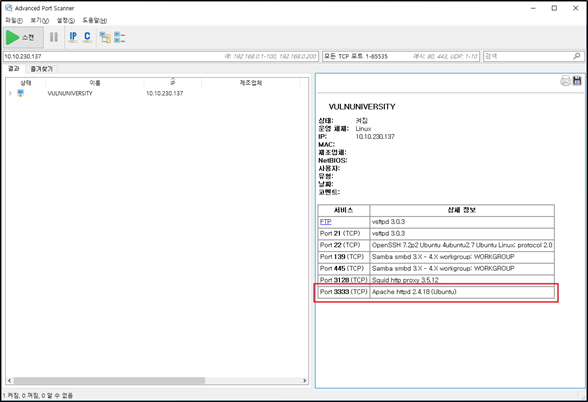Click the Port 22 (TCP) row
The height and width of the screenshot is (402, 588).
pos(436,245)
